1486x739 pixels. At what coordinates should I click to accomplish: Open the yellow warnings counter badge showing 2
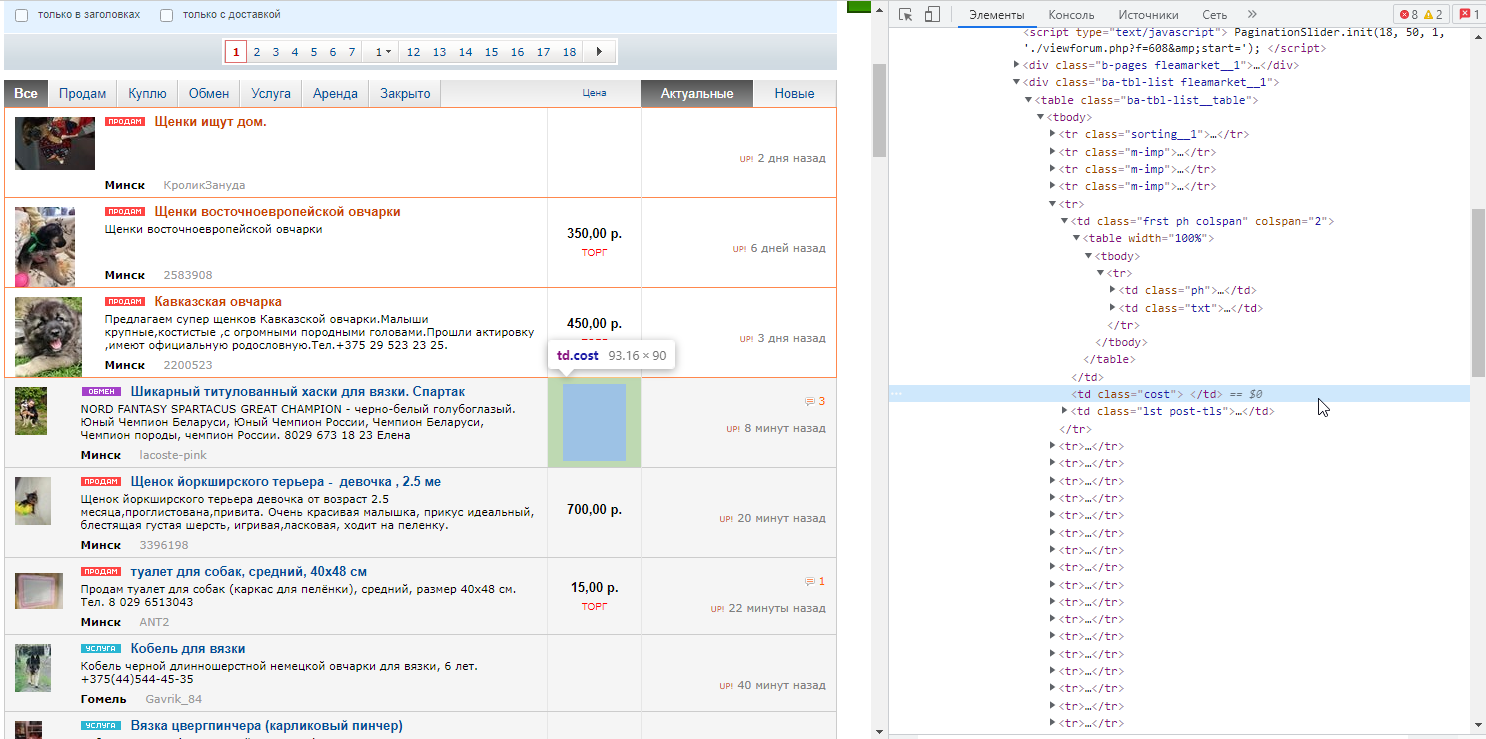[x=1433, y=14]
